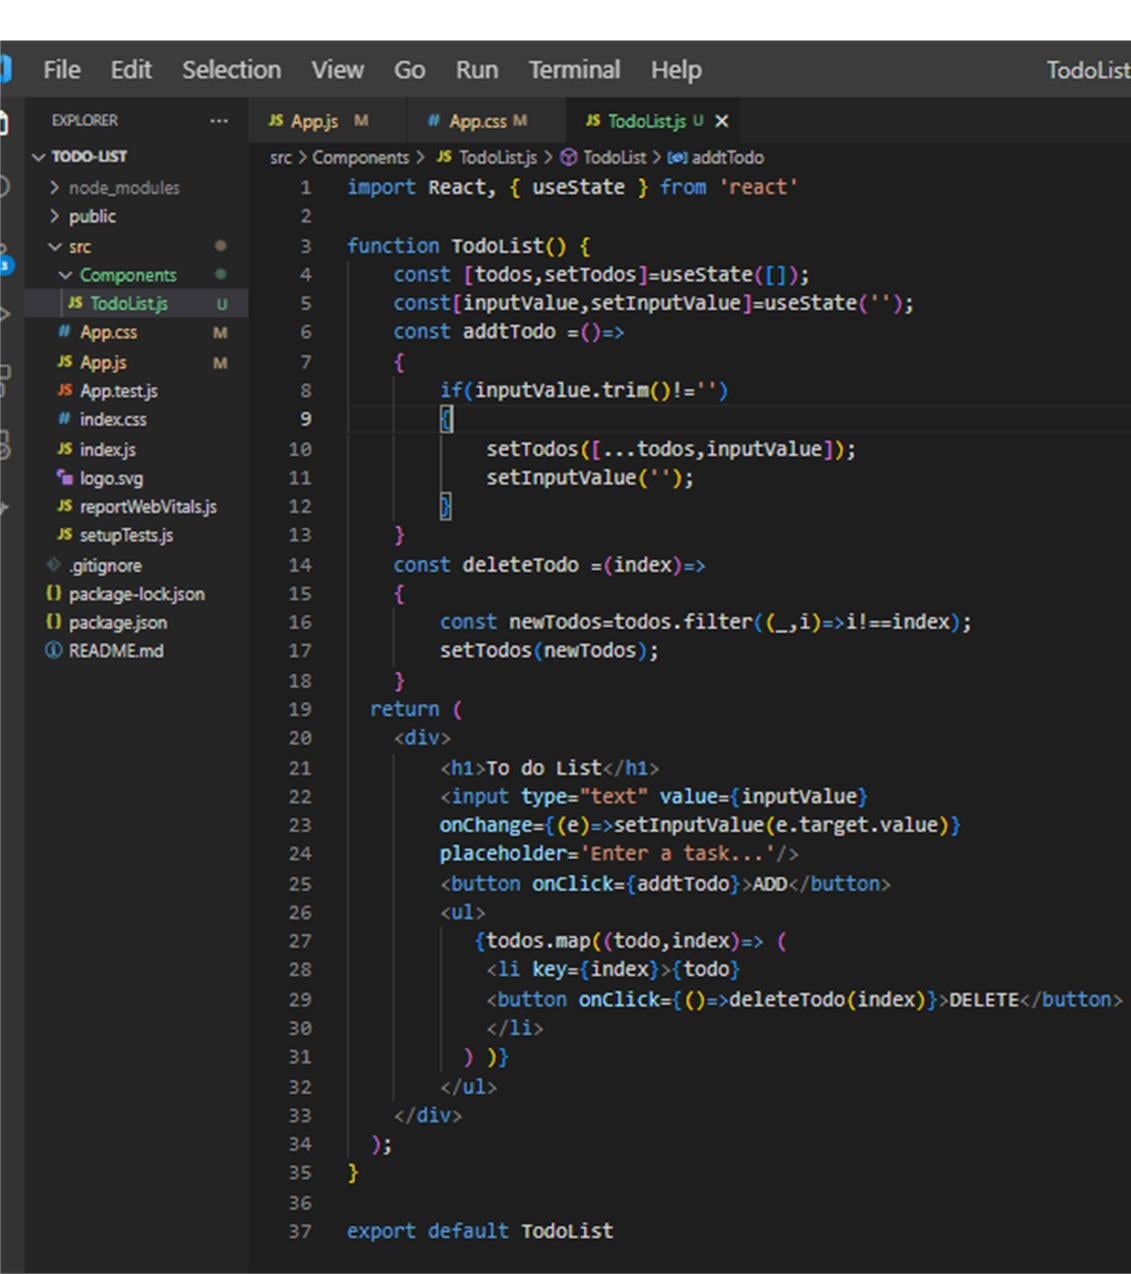The image size is (1131, 1274).
Task: Expand the public folder
Action: click(55, 216)
